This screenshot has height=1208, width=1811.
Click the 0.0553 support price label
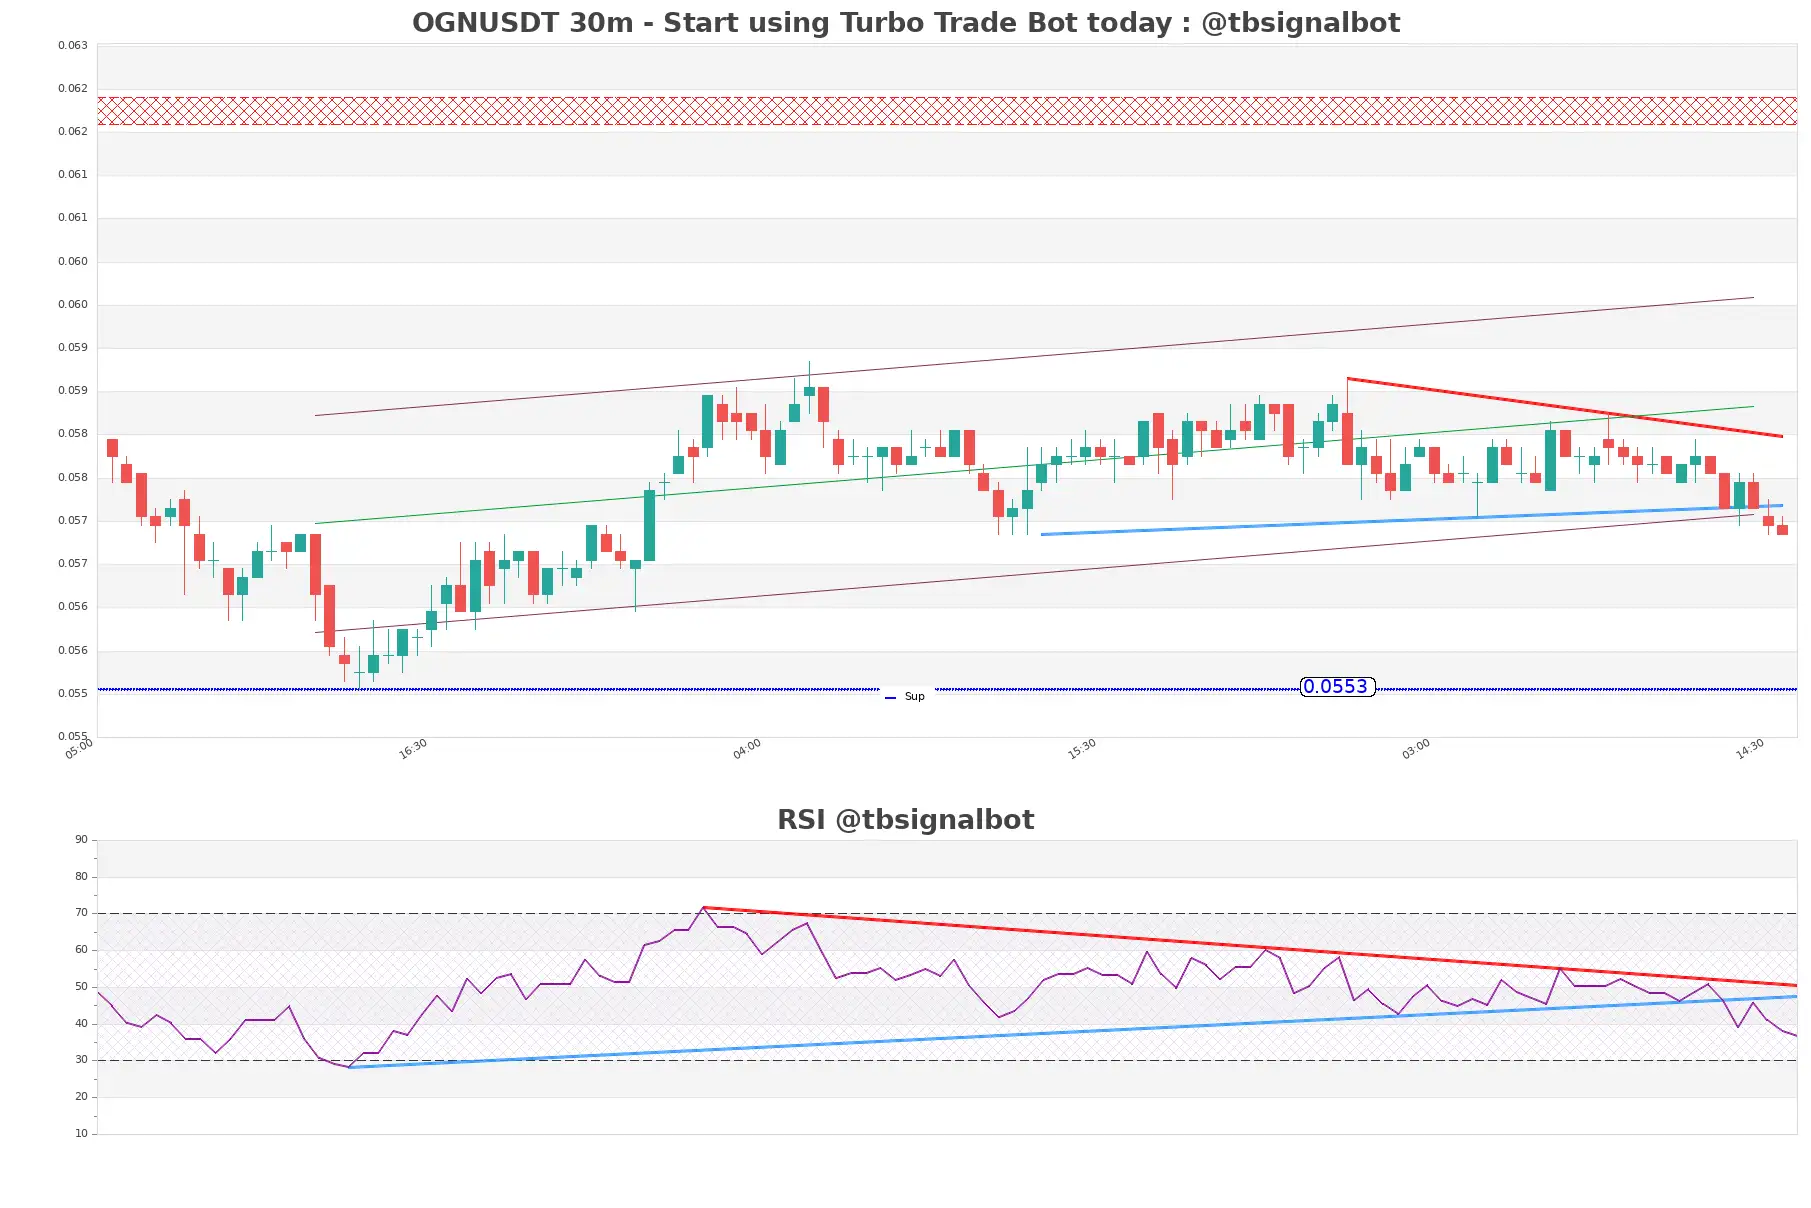click(1337, 687)
